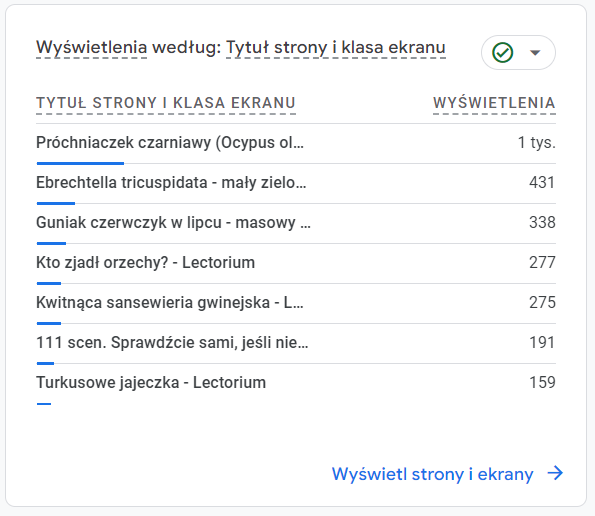Click the views value 159
This screenshot has width=595, height=516.
tap(542, 382)
